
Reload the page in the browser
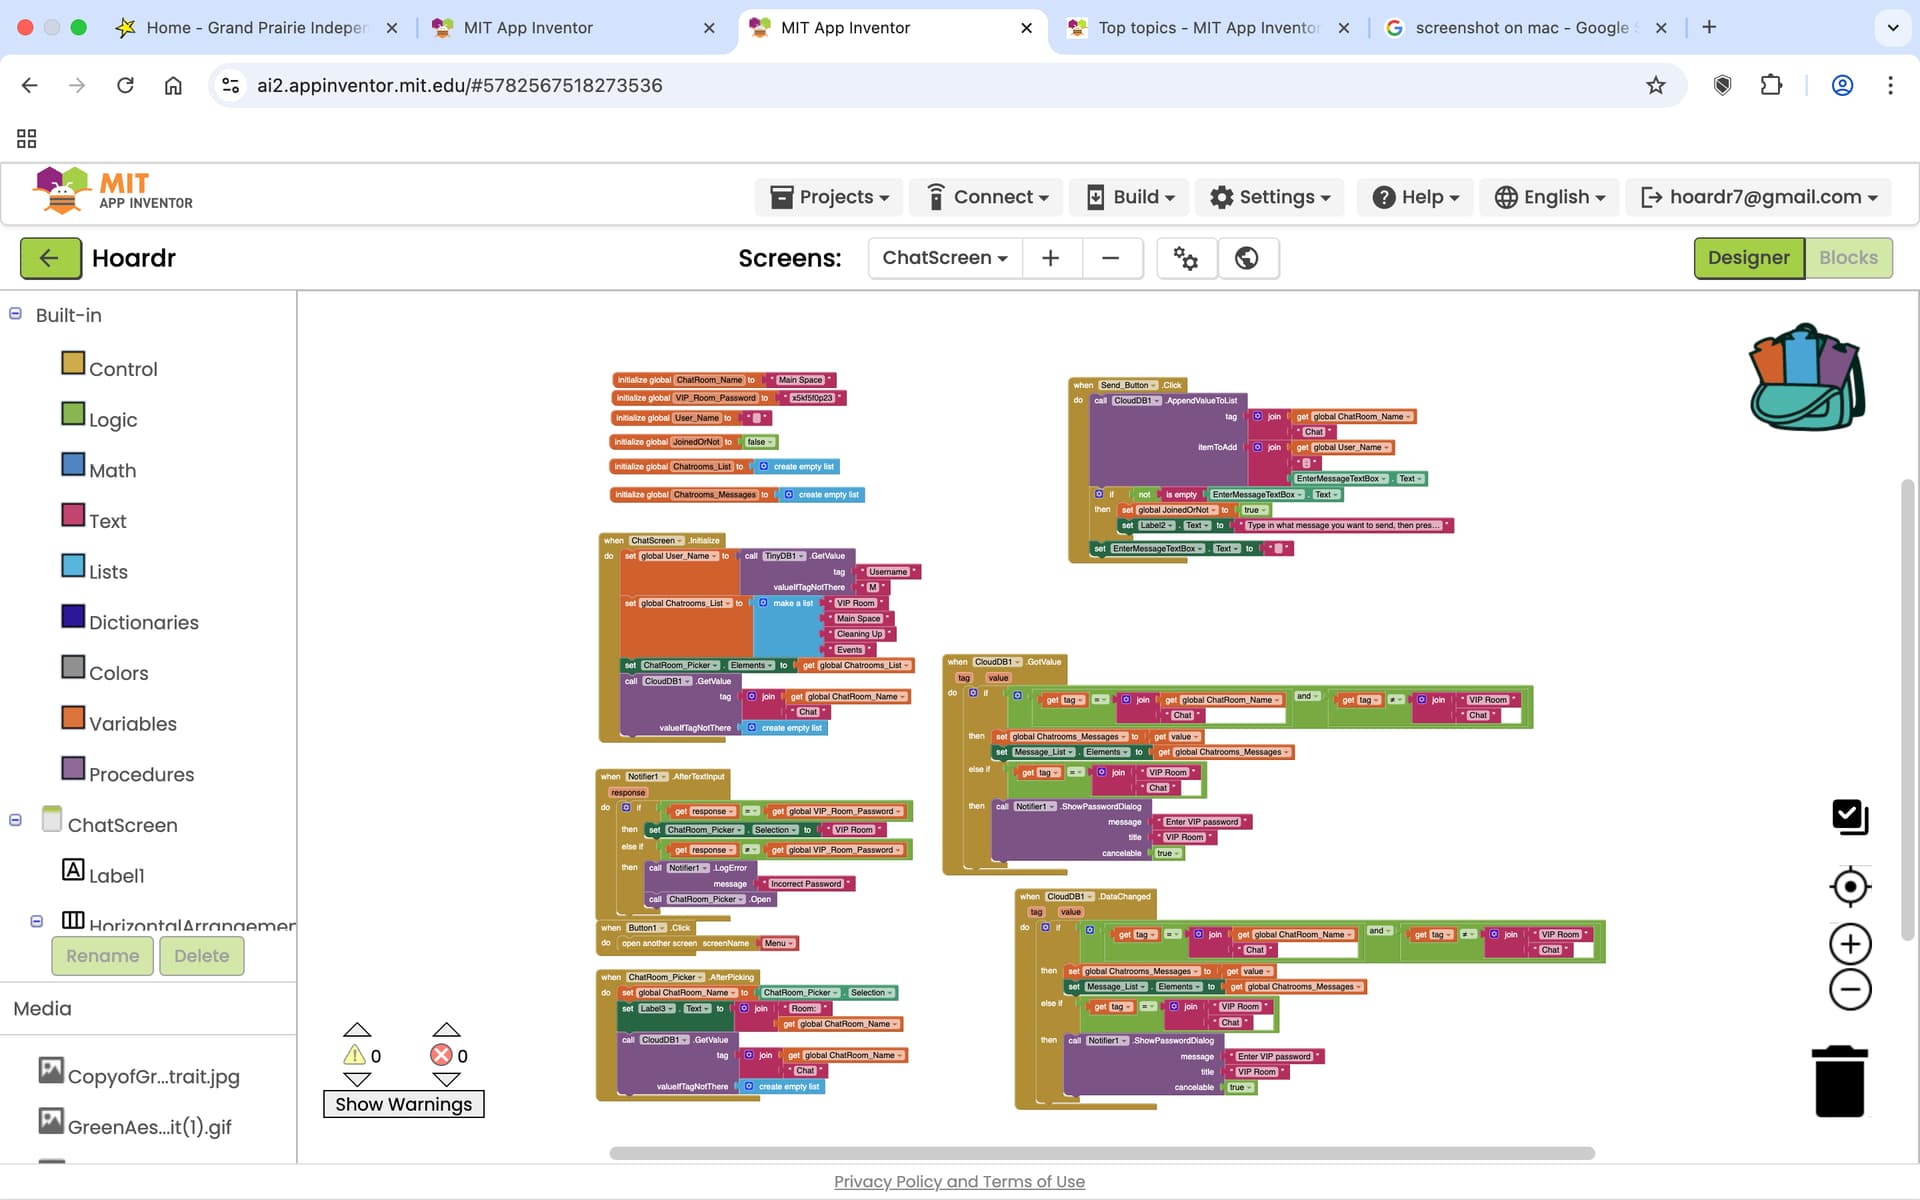point(125,85)
